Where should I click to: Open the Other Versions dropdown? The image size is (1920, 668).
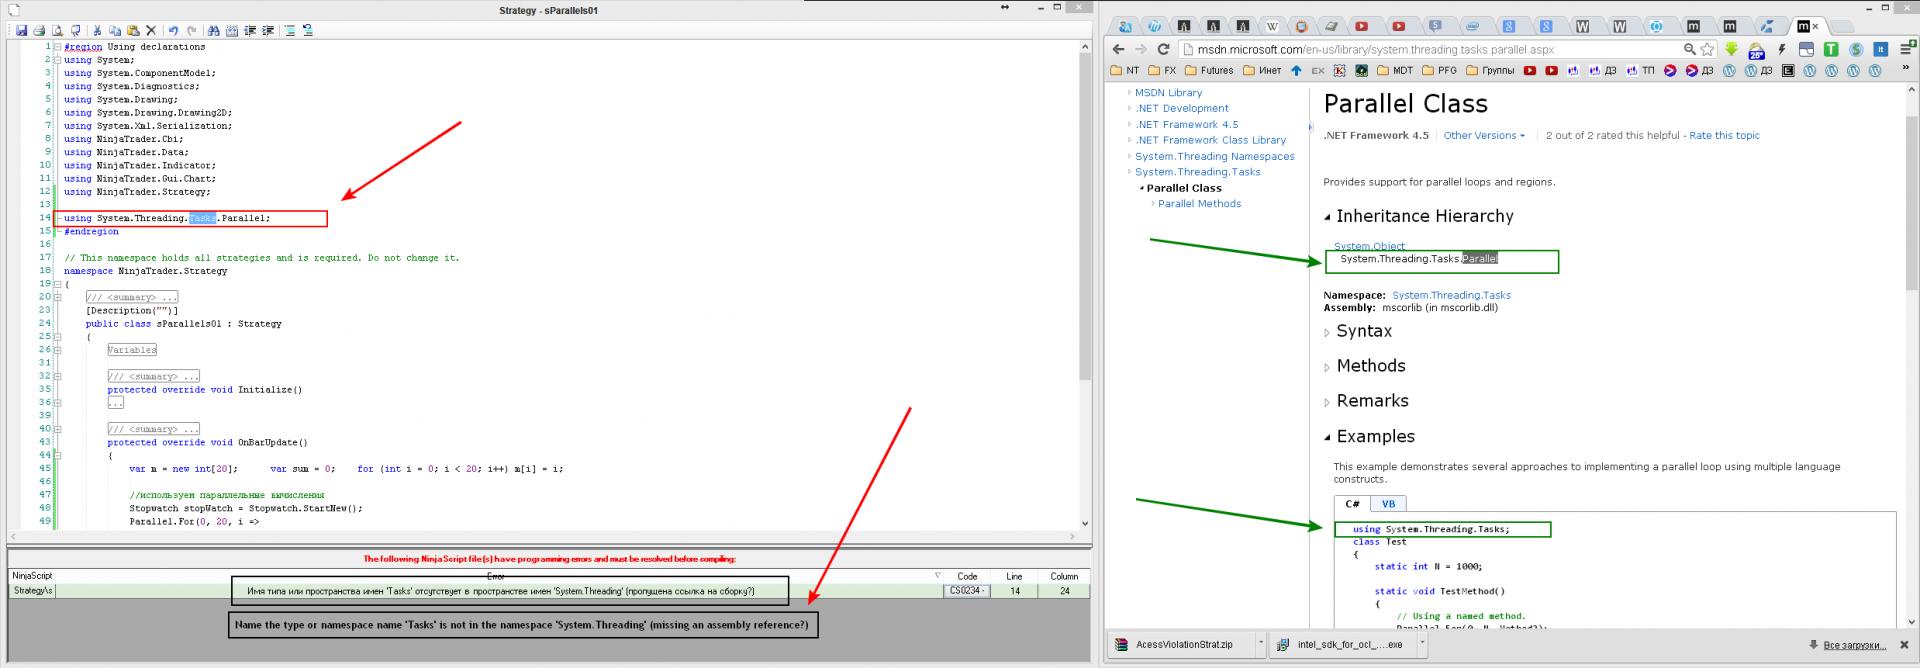coord(1484,135)
